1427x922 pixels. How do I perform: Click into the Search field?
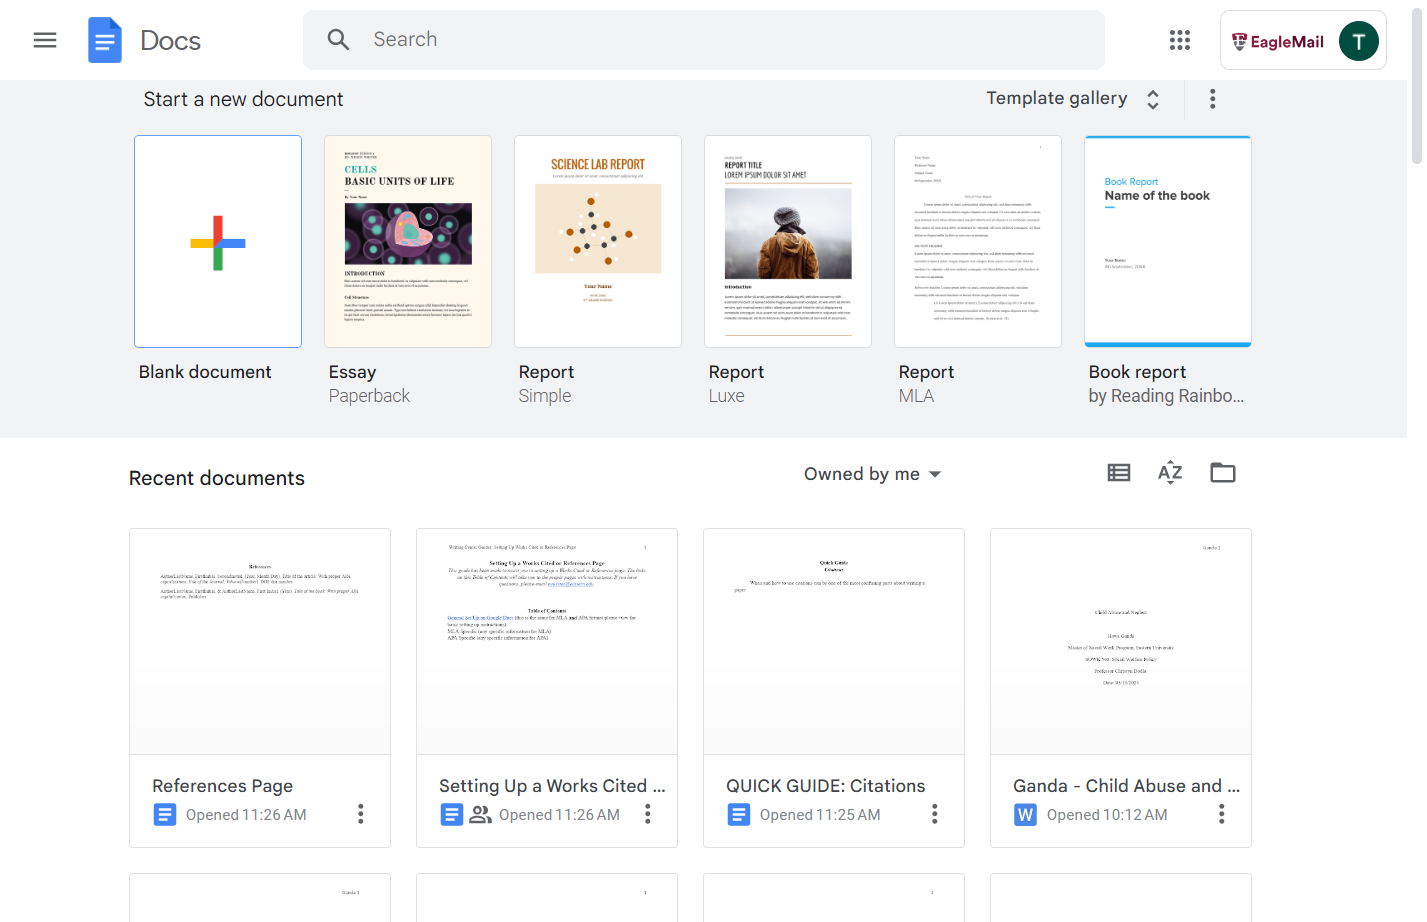[x=704, y=40]
